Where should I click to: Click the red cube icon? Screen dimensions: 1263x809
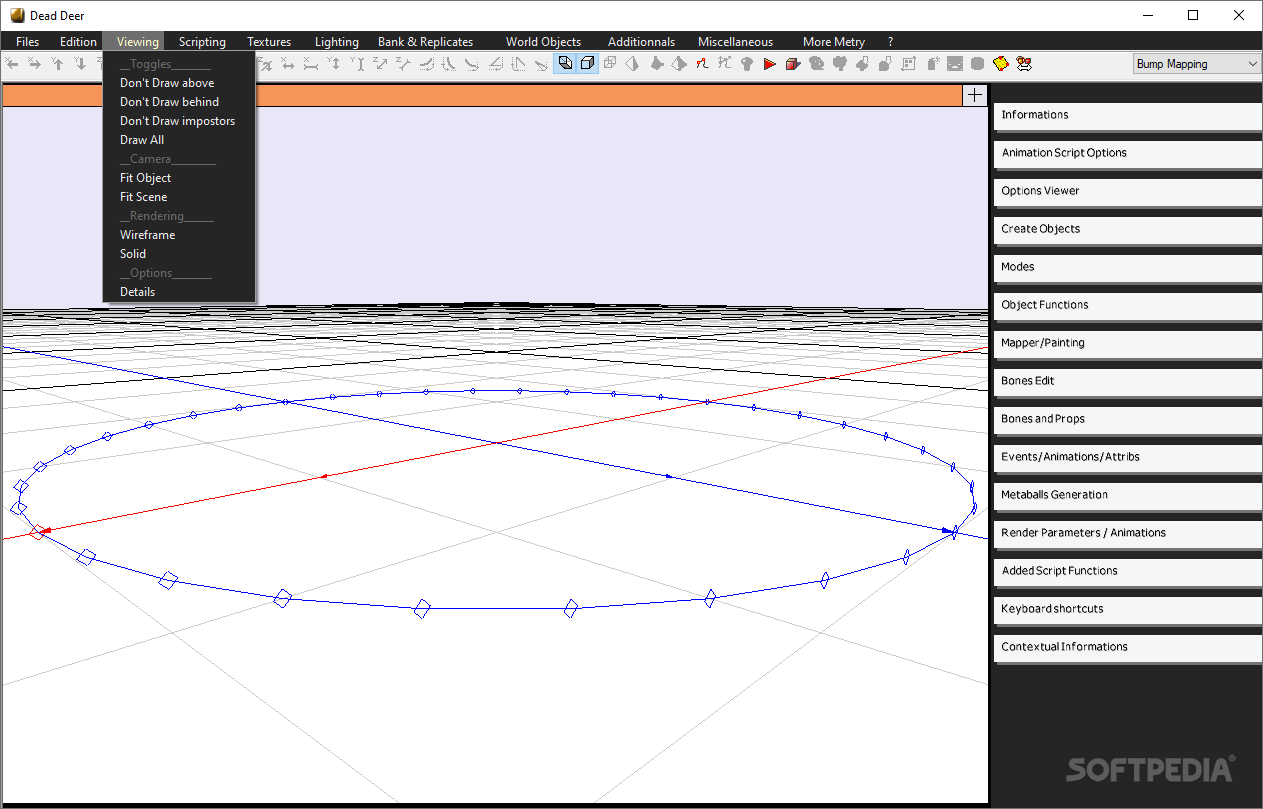click(792, 64)
